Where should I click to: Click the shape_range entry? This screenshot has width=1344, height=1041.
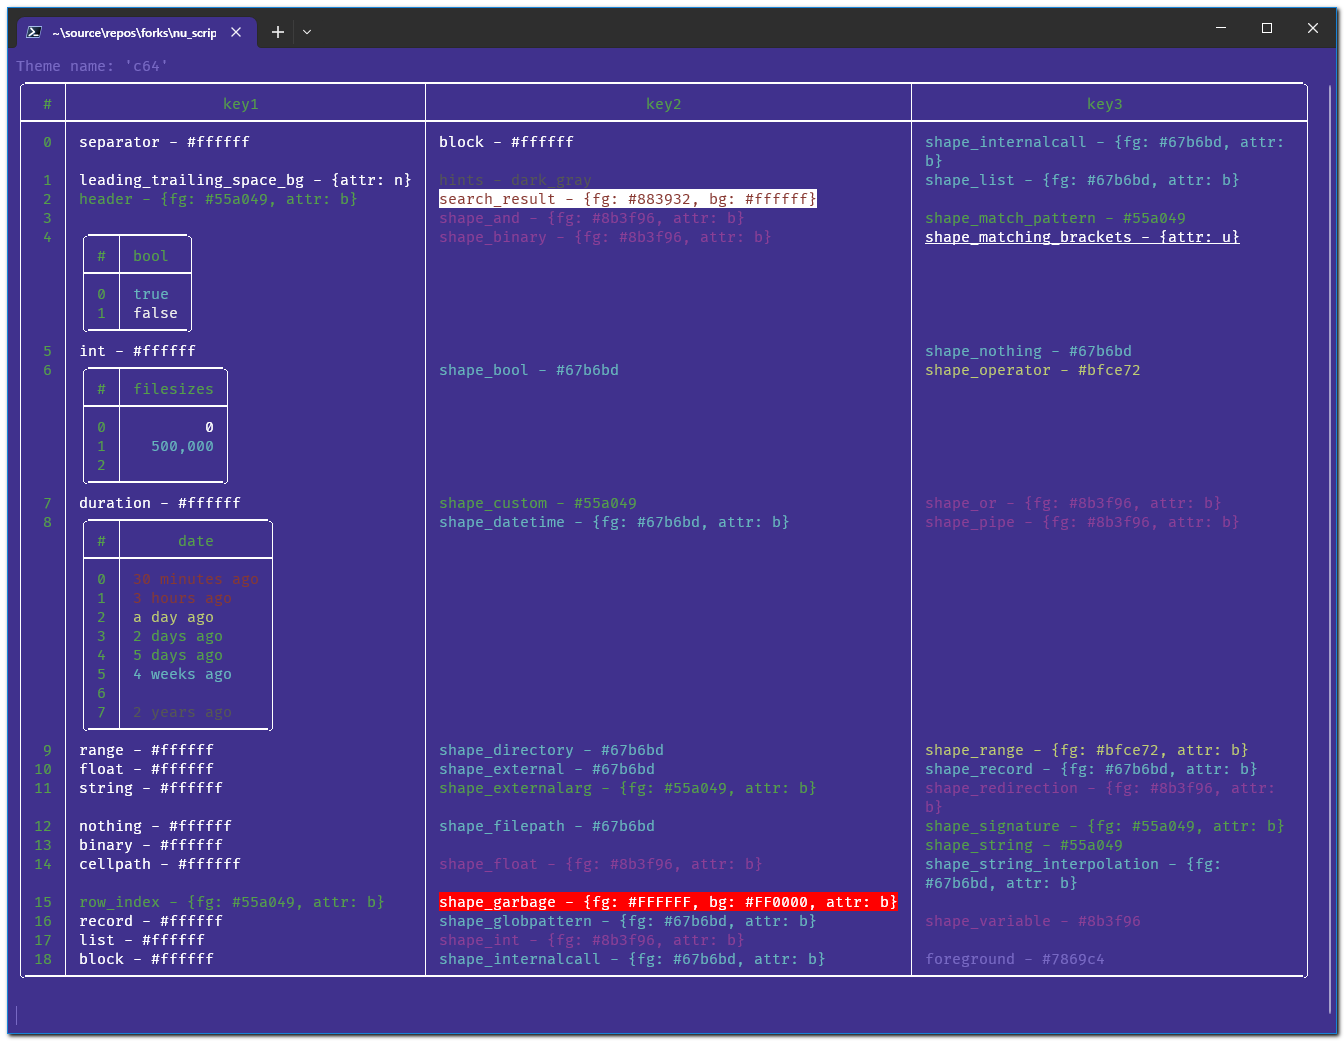click(x=1087, y=750)
